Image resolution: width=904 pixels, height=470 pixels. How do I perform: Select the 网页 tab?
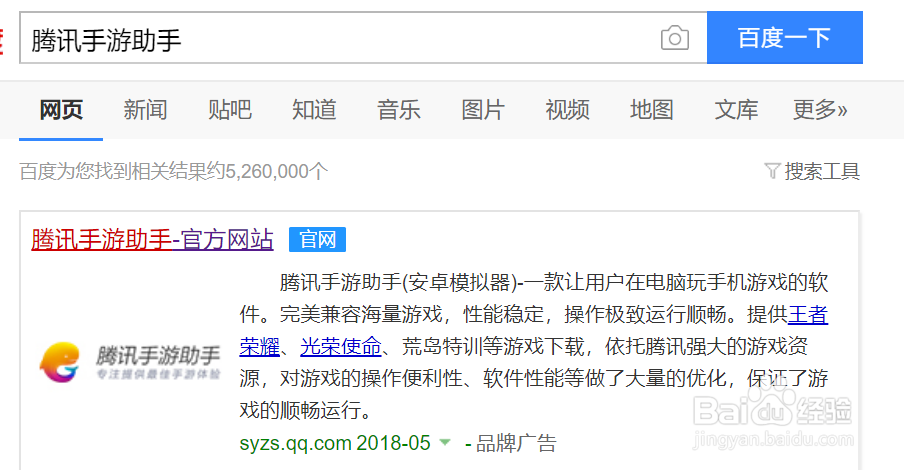[61, 110]
